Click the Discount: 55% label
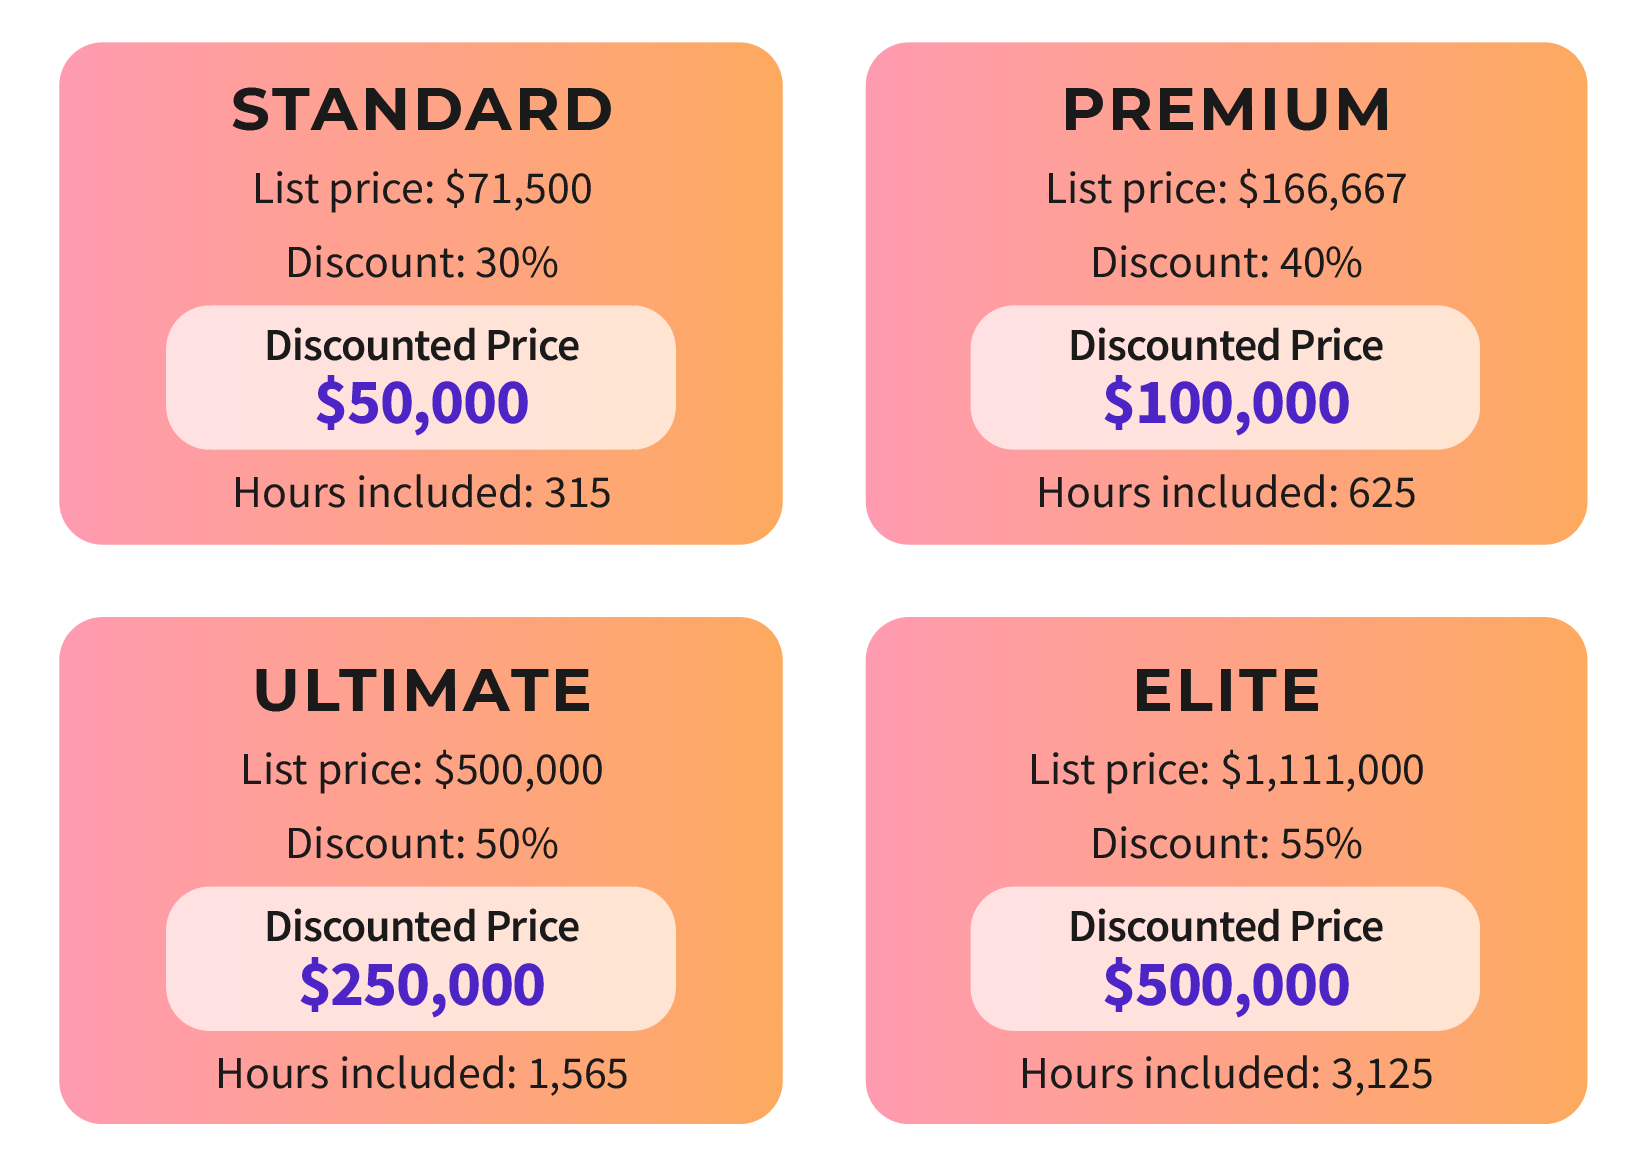 [1226, 844]
